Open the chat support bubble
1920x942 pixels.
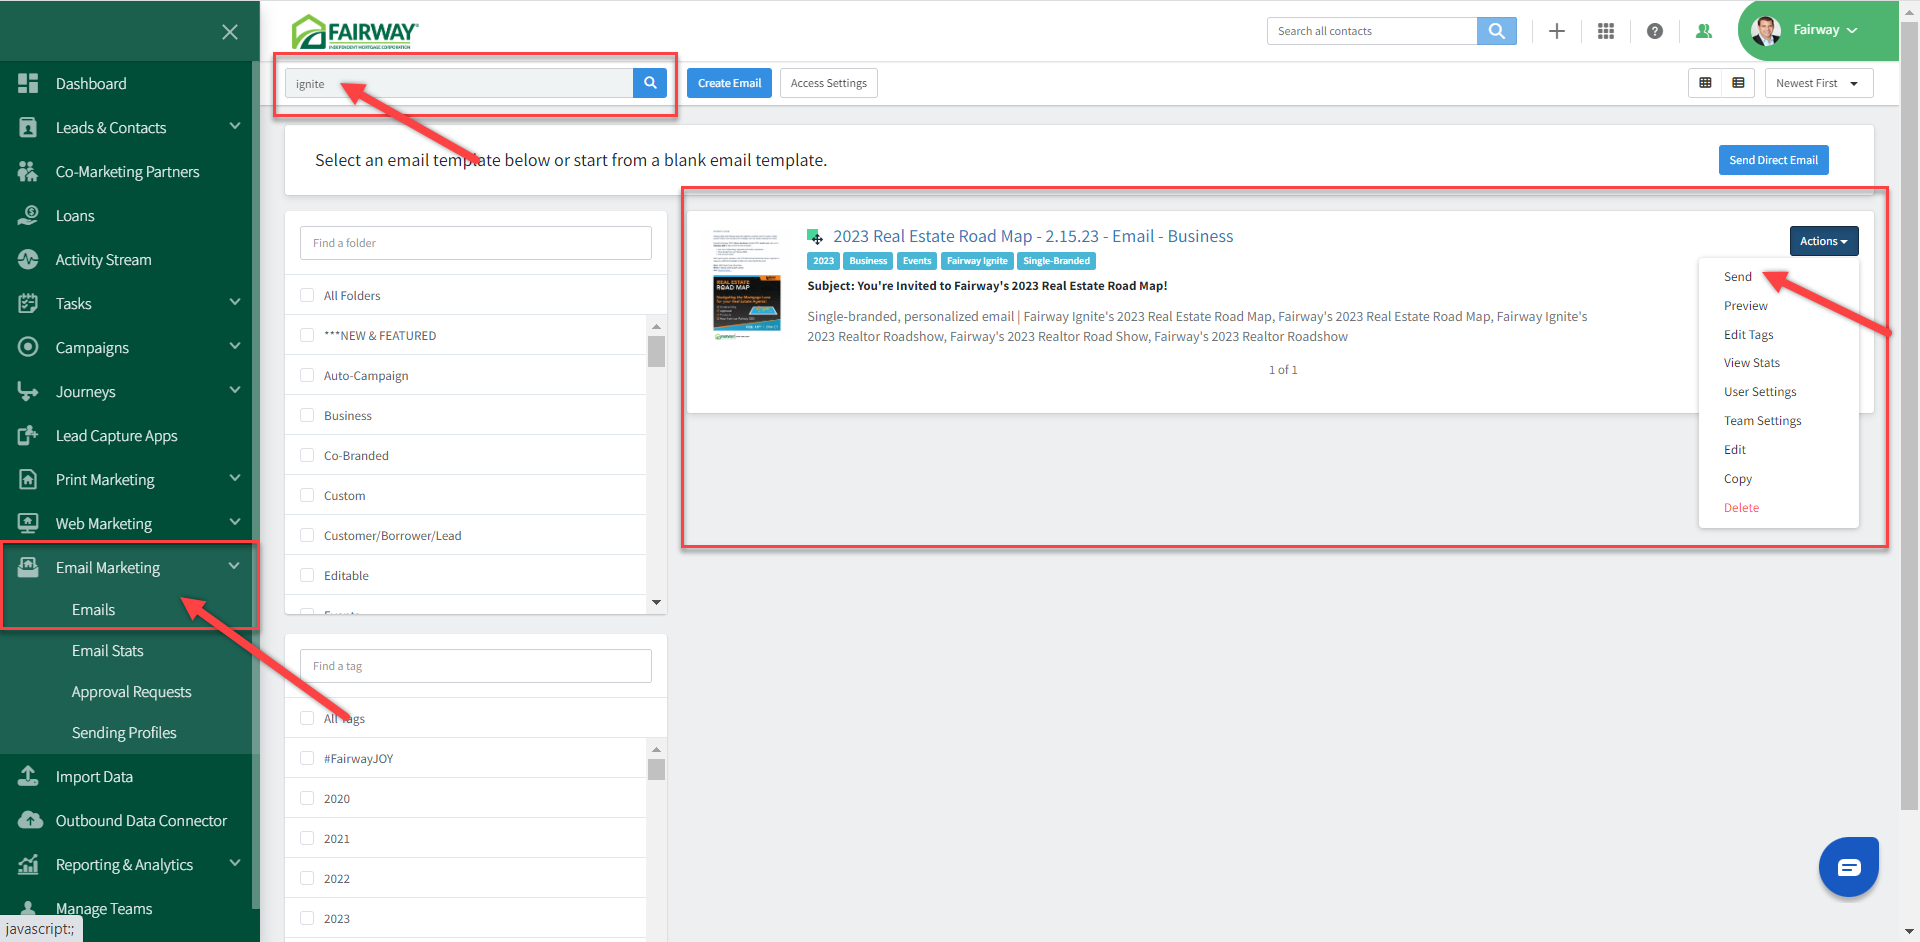pos(1849,867)
